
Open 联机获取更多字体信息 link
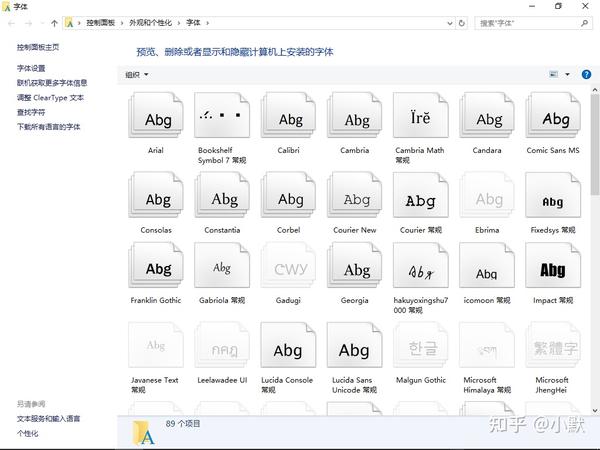(x=52, y=83)
